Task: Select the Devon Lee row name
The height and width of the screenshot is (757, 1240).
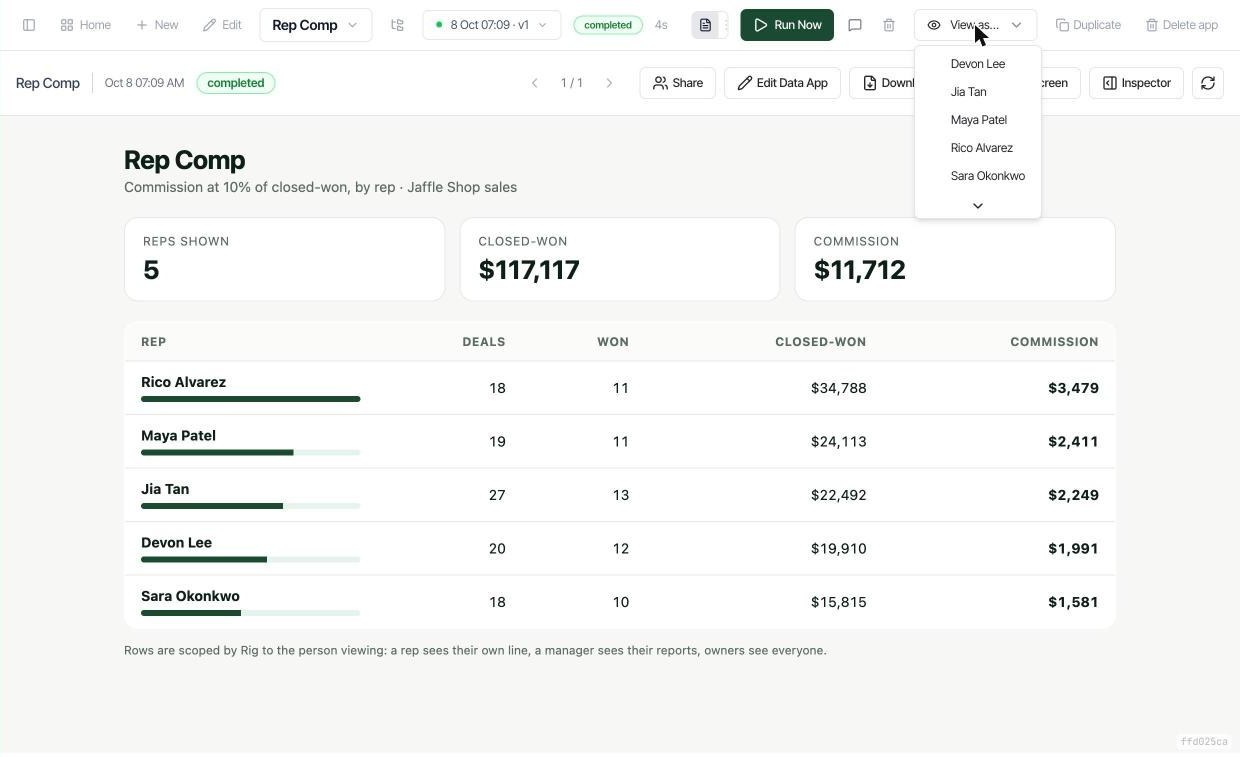Action: point(176,543)
